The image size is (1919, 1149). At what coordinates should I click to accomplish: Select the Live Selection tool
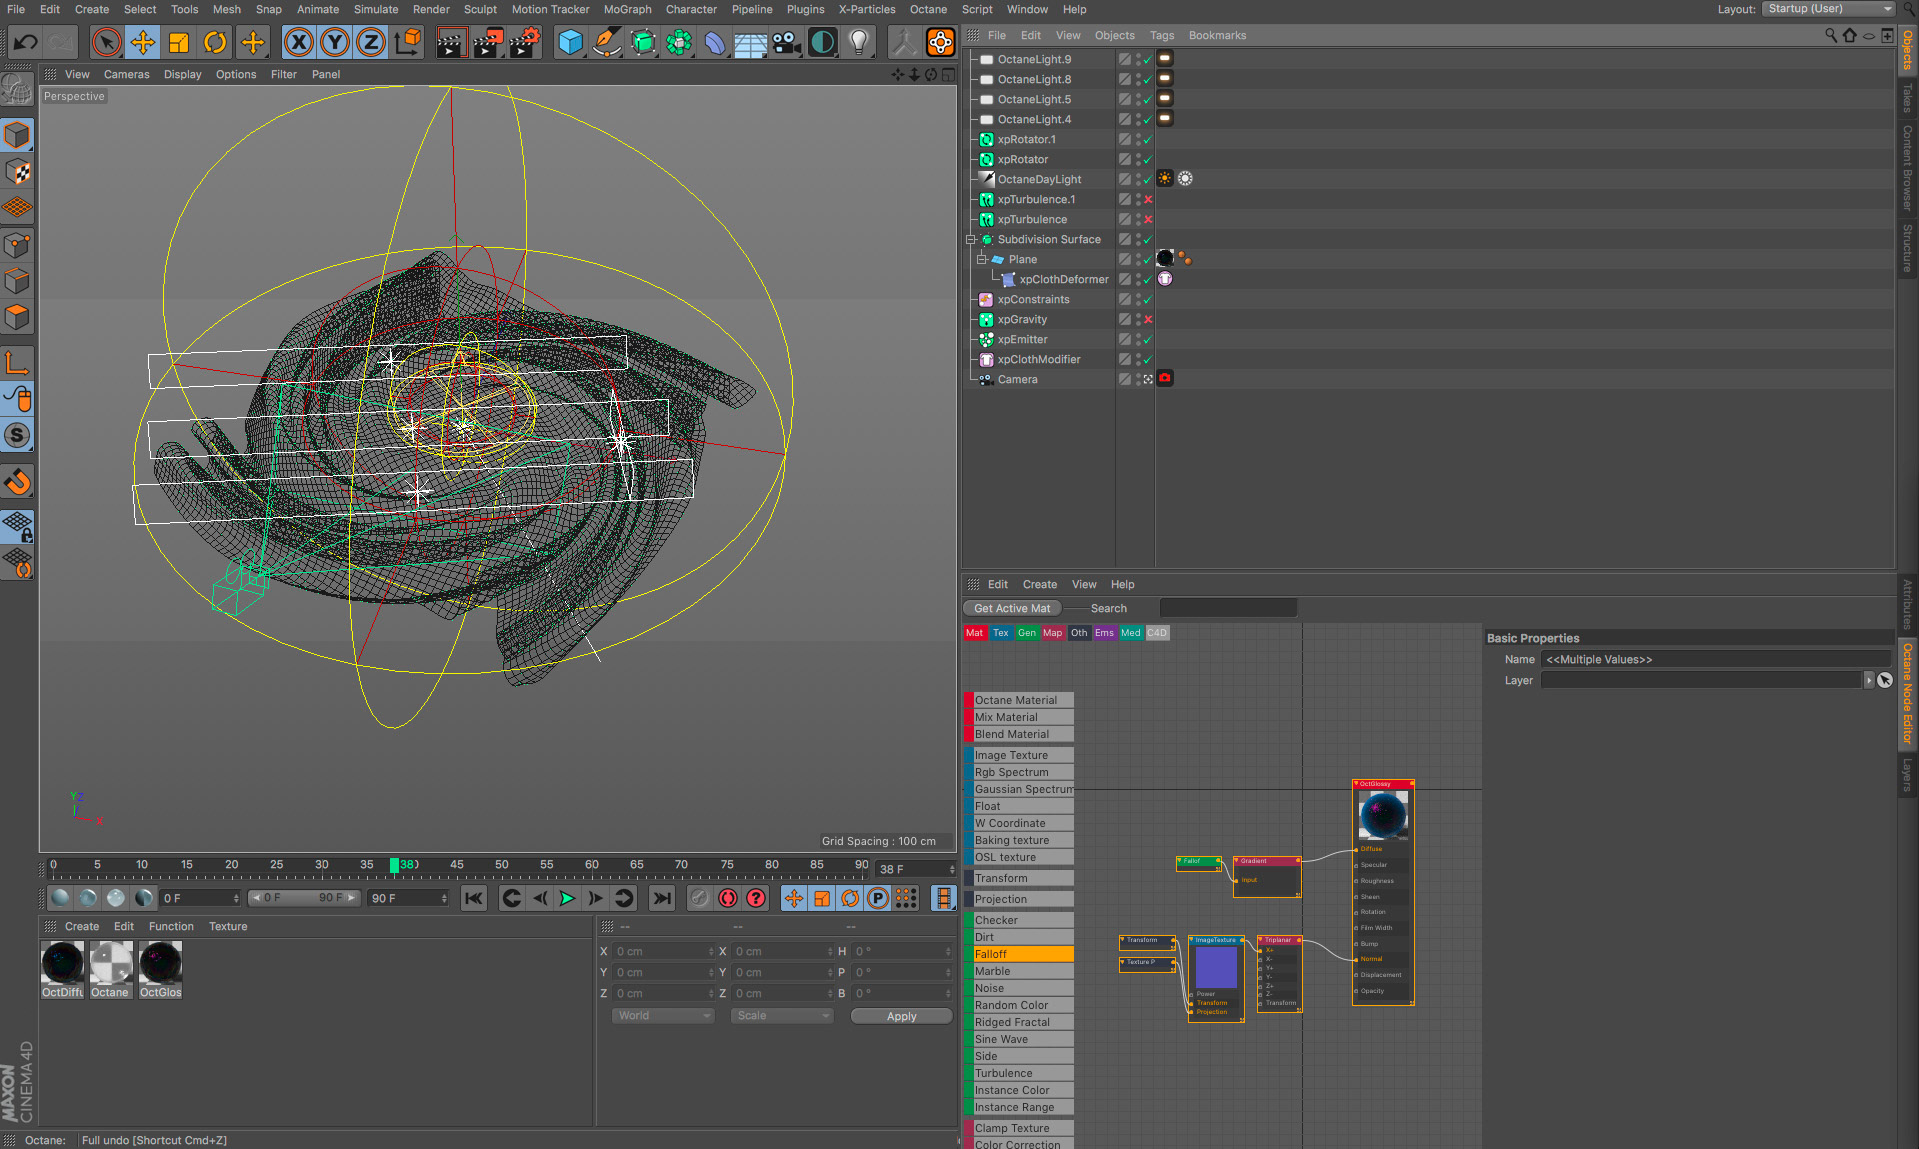[x=106, y=42]
